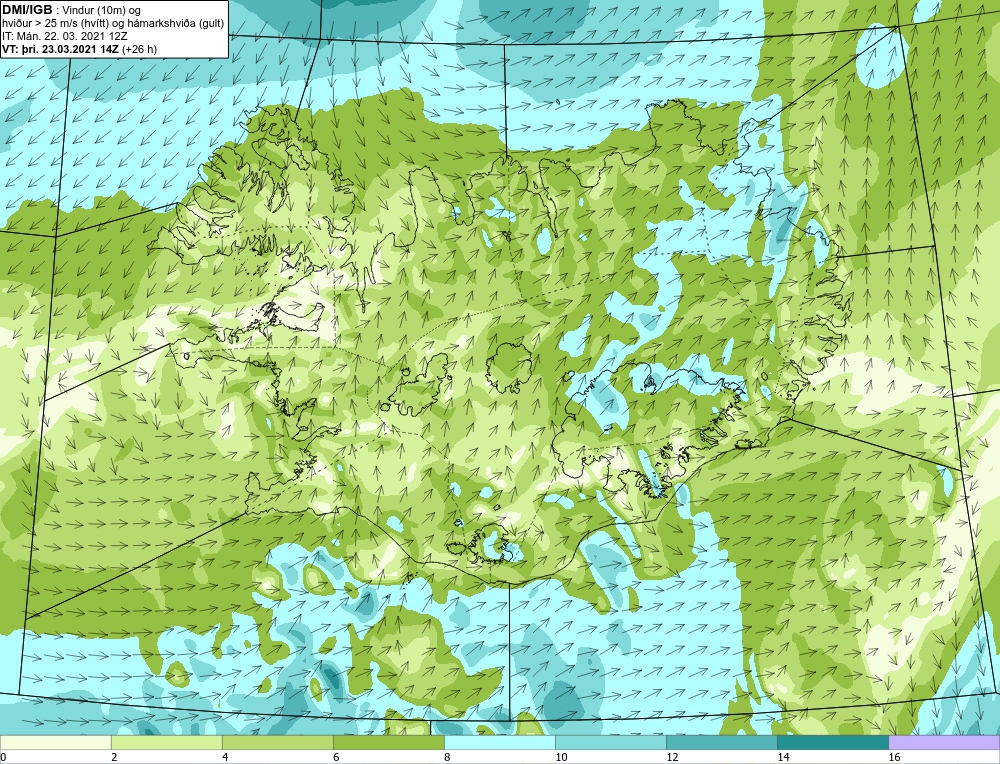Viewport: 1000px width, 764px height.
Task: Click the '(+26 h)' forecast offset text
Action: coord(140,49)
